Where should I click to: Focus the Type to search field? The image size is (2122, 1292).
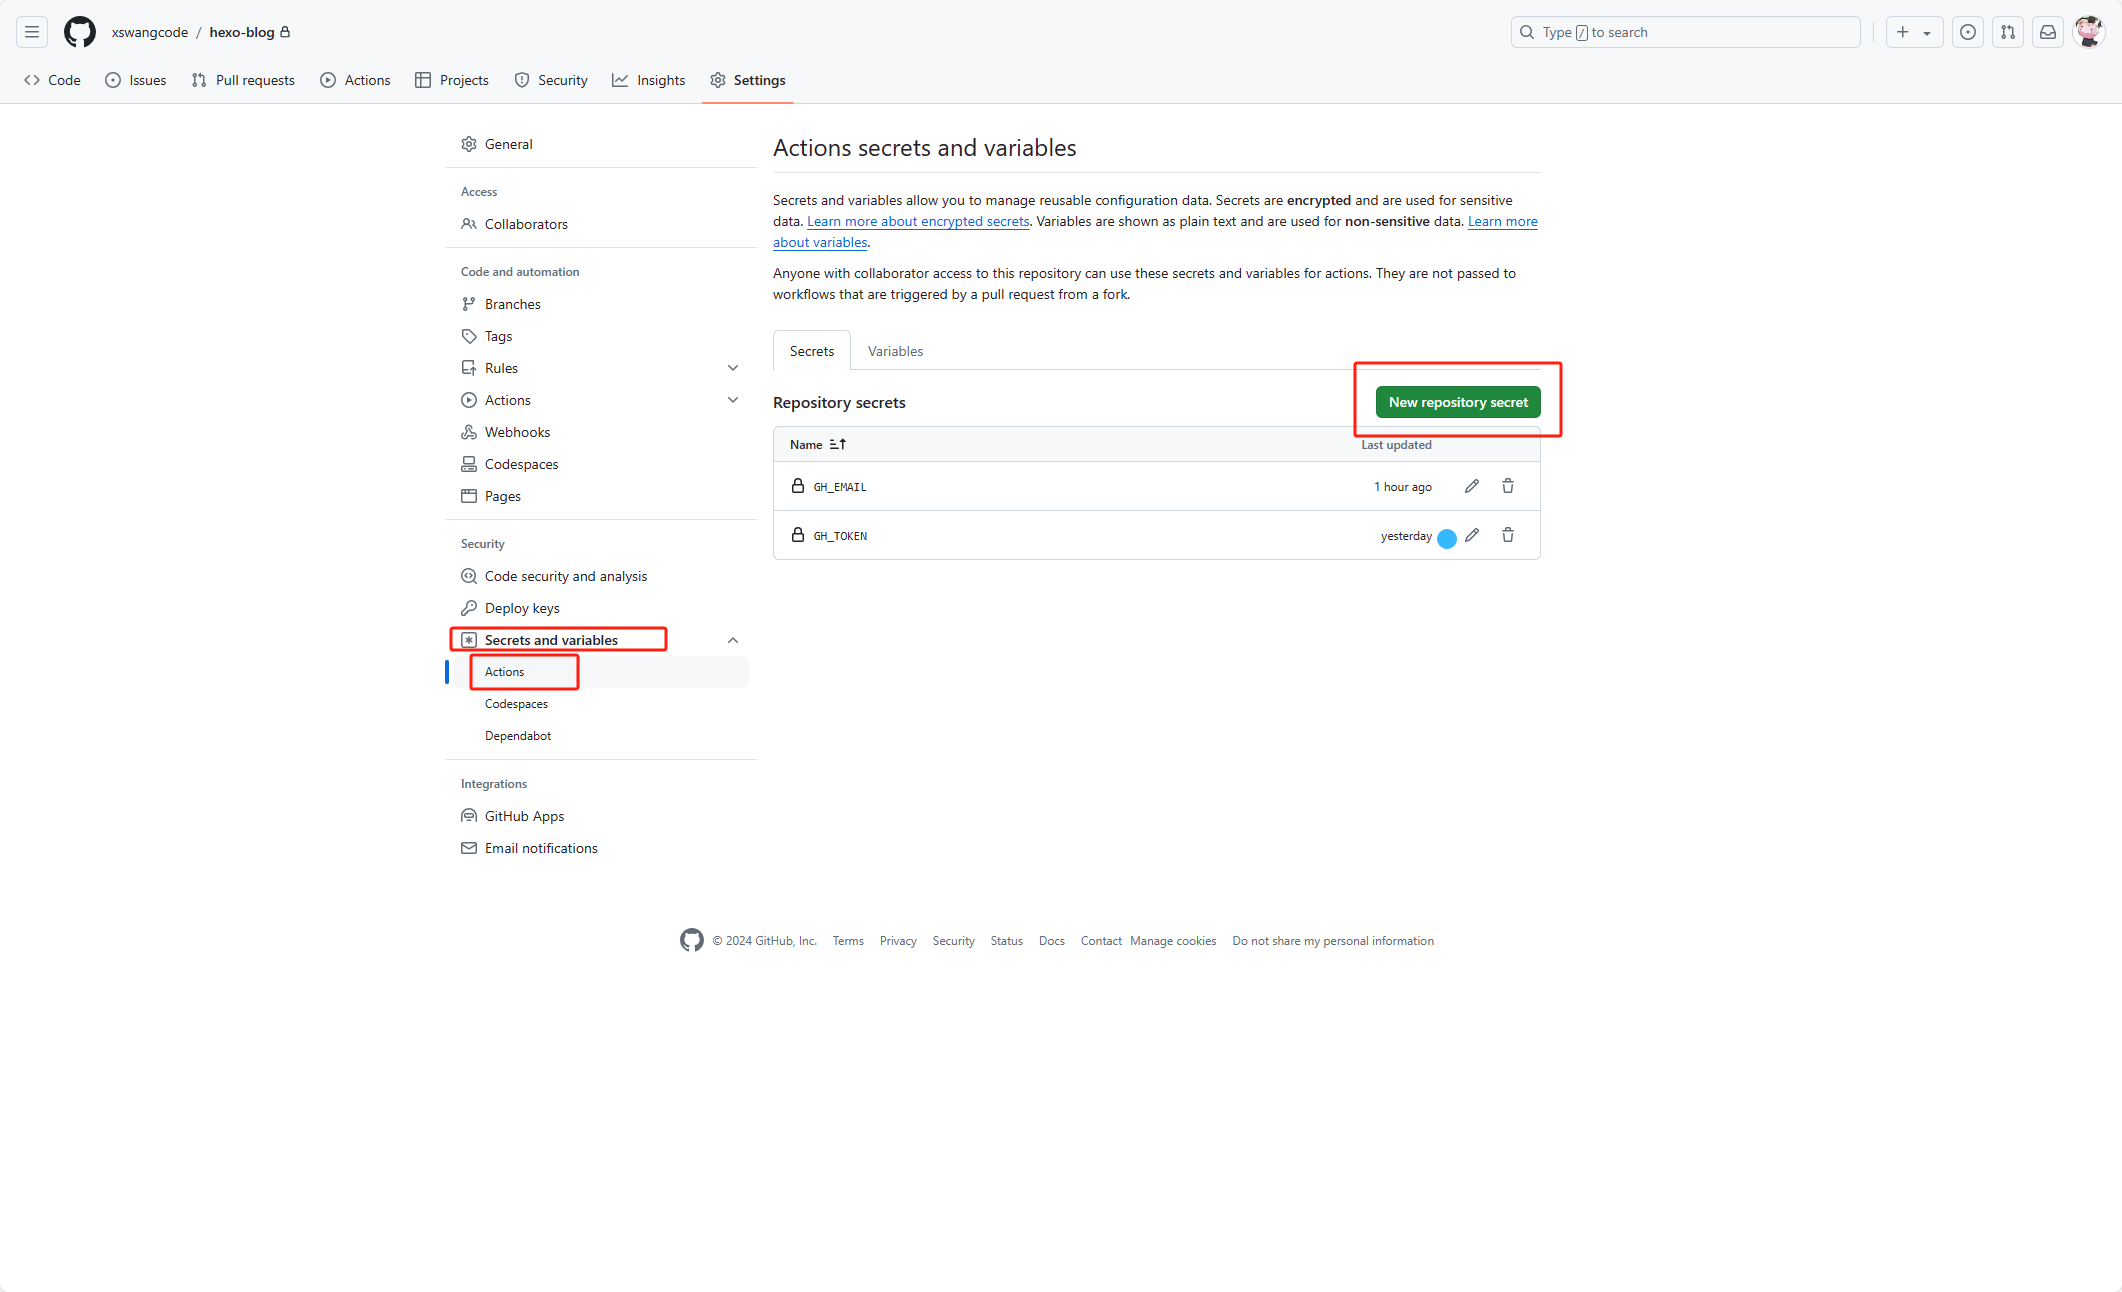pos(1686,32)
